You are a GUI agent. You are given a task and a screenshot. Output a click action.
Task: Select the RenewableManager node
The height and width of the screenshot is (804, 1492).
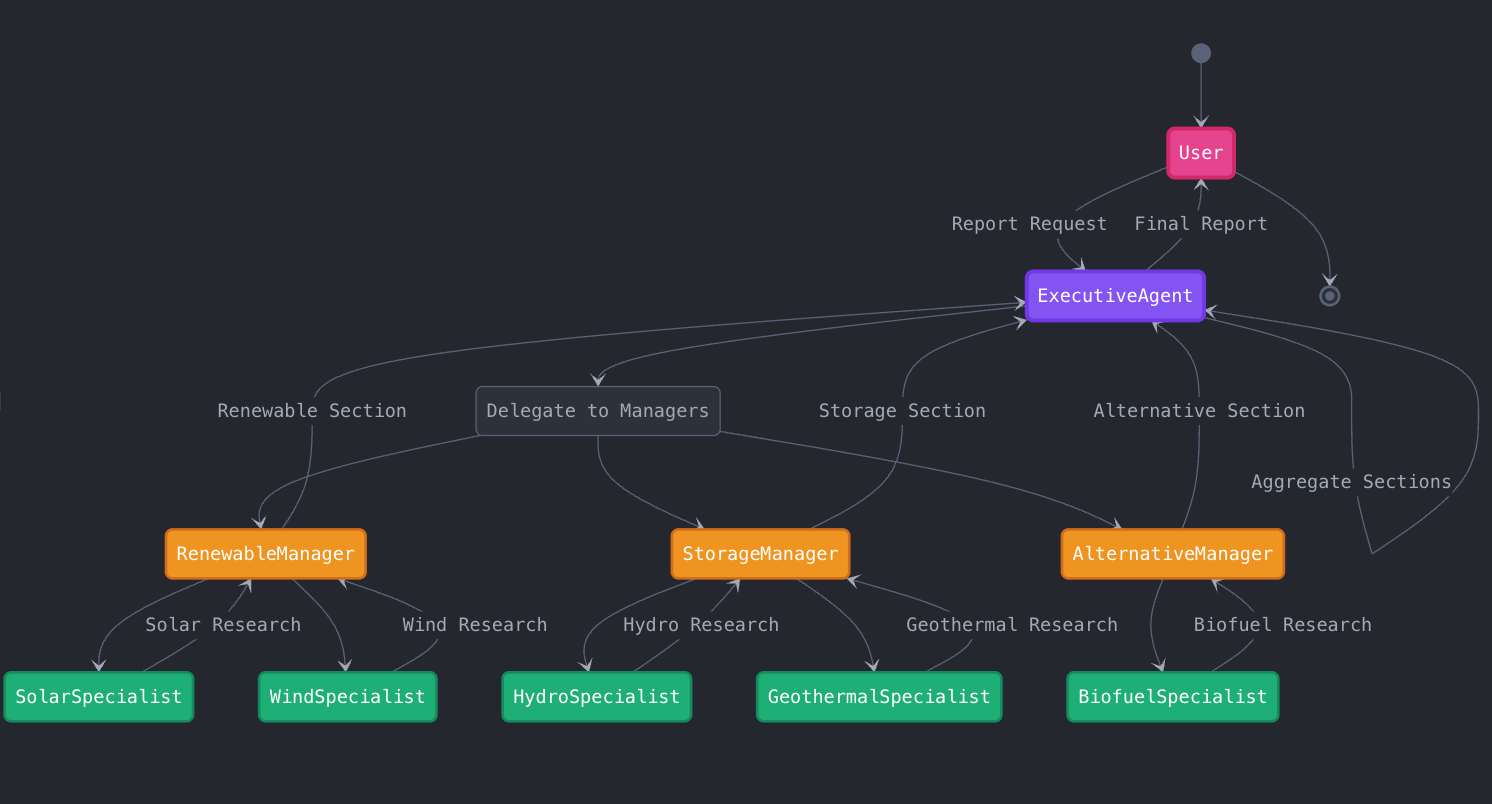click(x=265, y=553)
